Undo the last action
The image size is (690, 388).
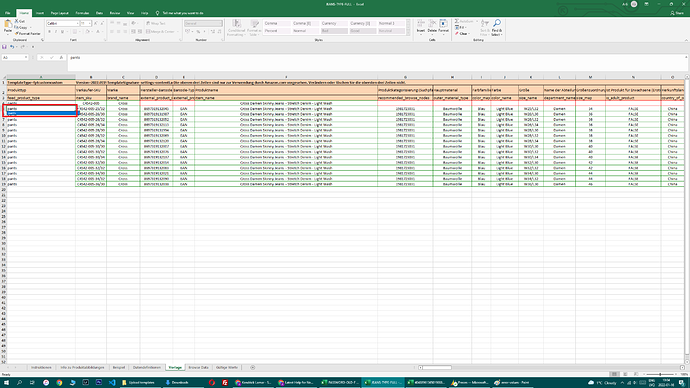12,47
